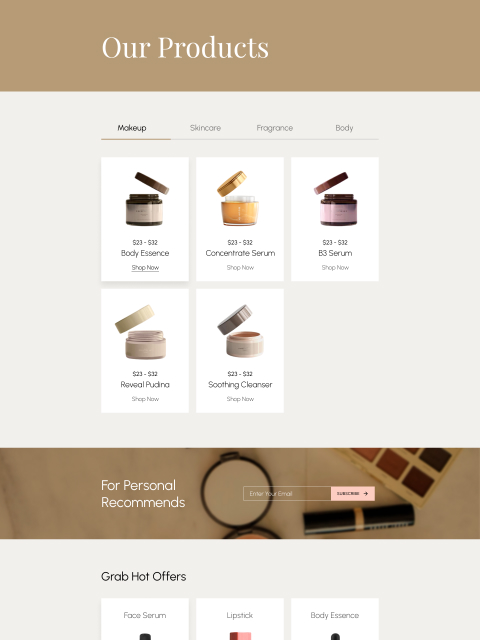Focus the Enter Your Email field
This screenshot has height=640, width=480.
(287, 493)
